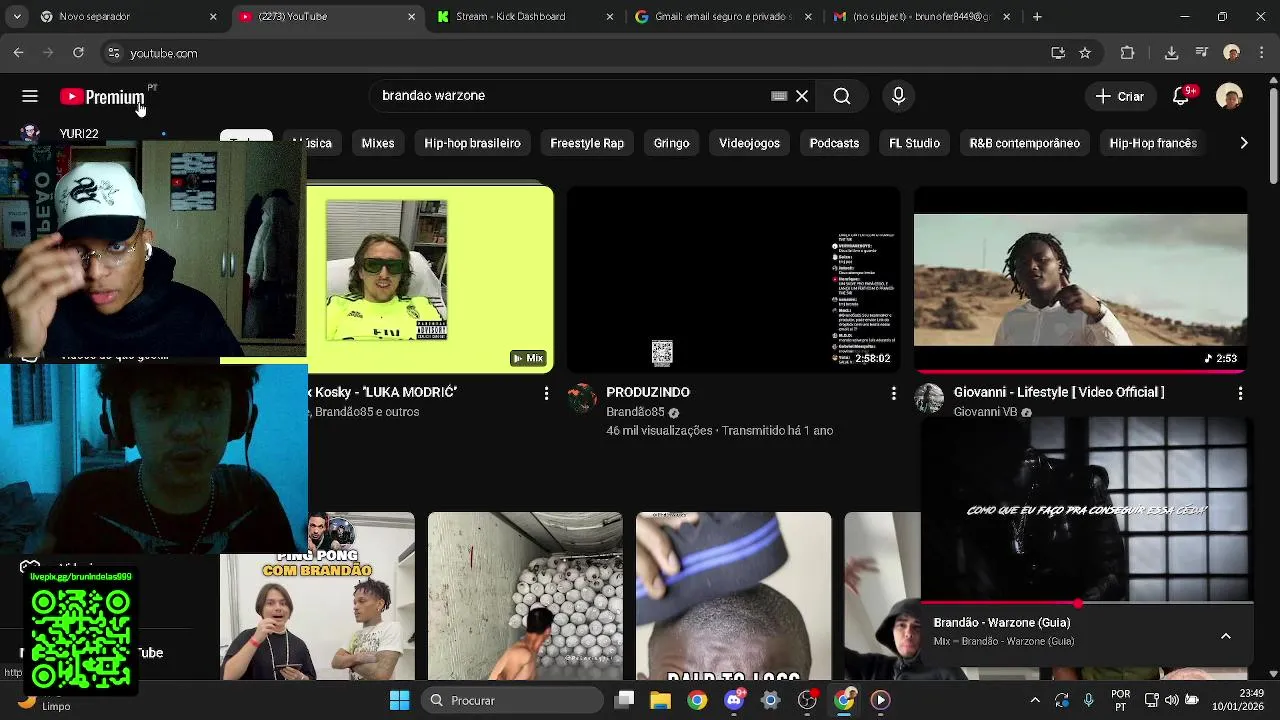Image resolution: width=1280 pixels, height=720 pixels.
Task: Install app icon in address bar
Action: pyautogui.click(x=1058, y=53)
